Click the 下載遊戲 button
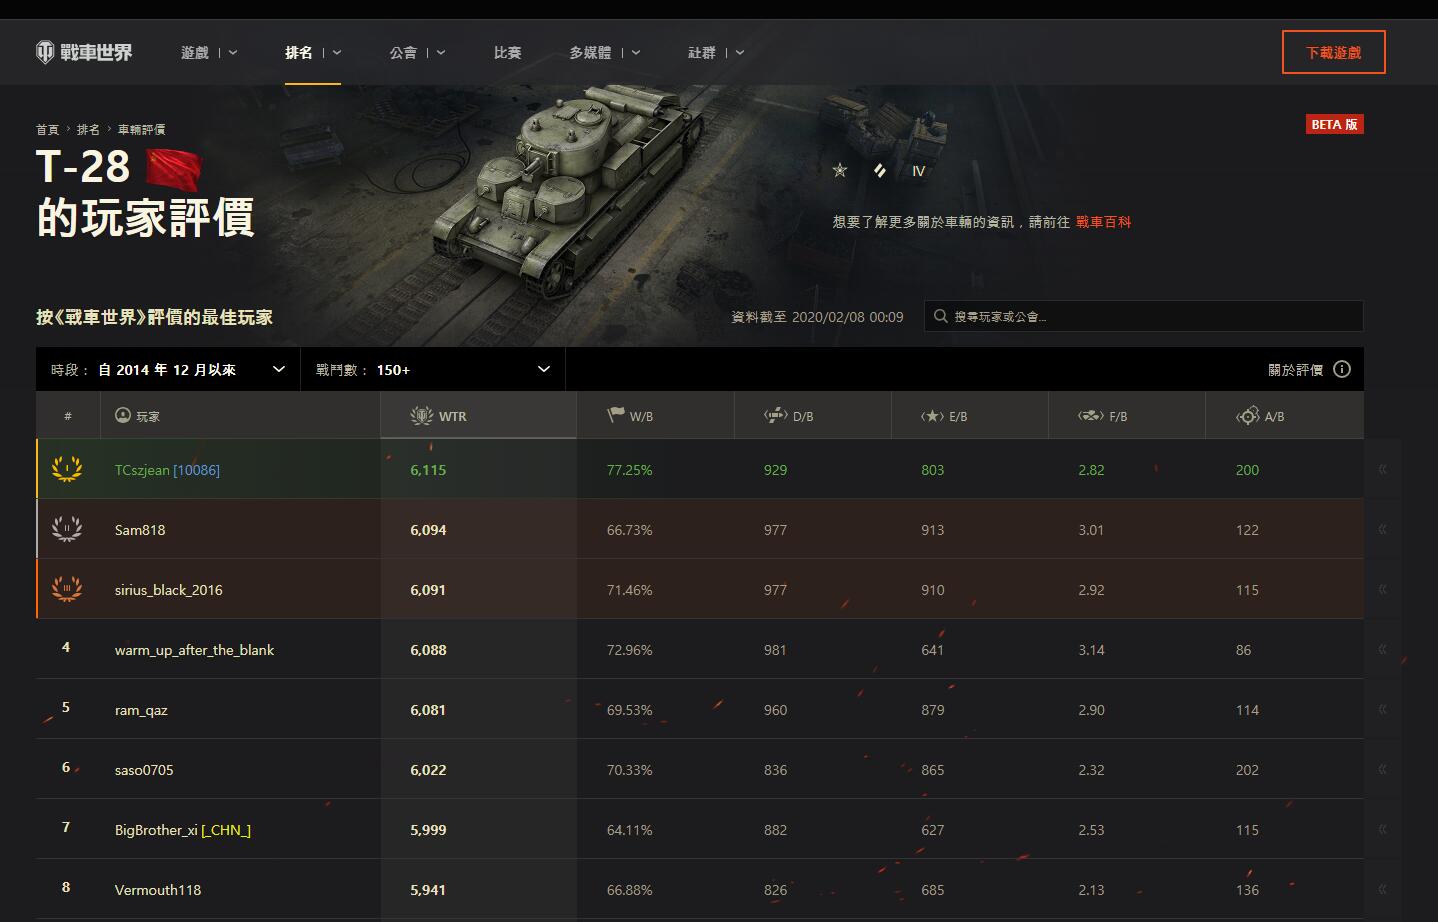This screenshot has height=922, width=1438. (x=1333, y=52)
